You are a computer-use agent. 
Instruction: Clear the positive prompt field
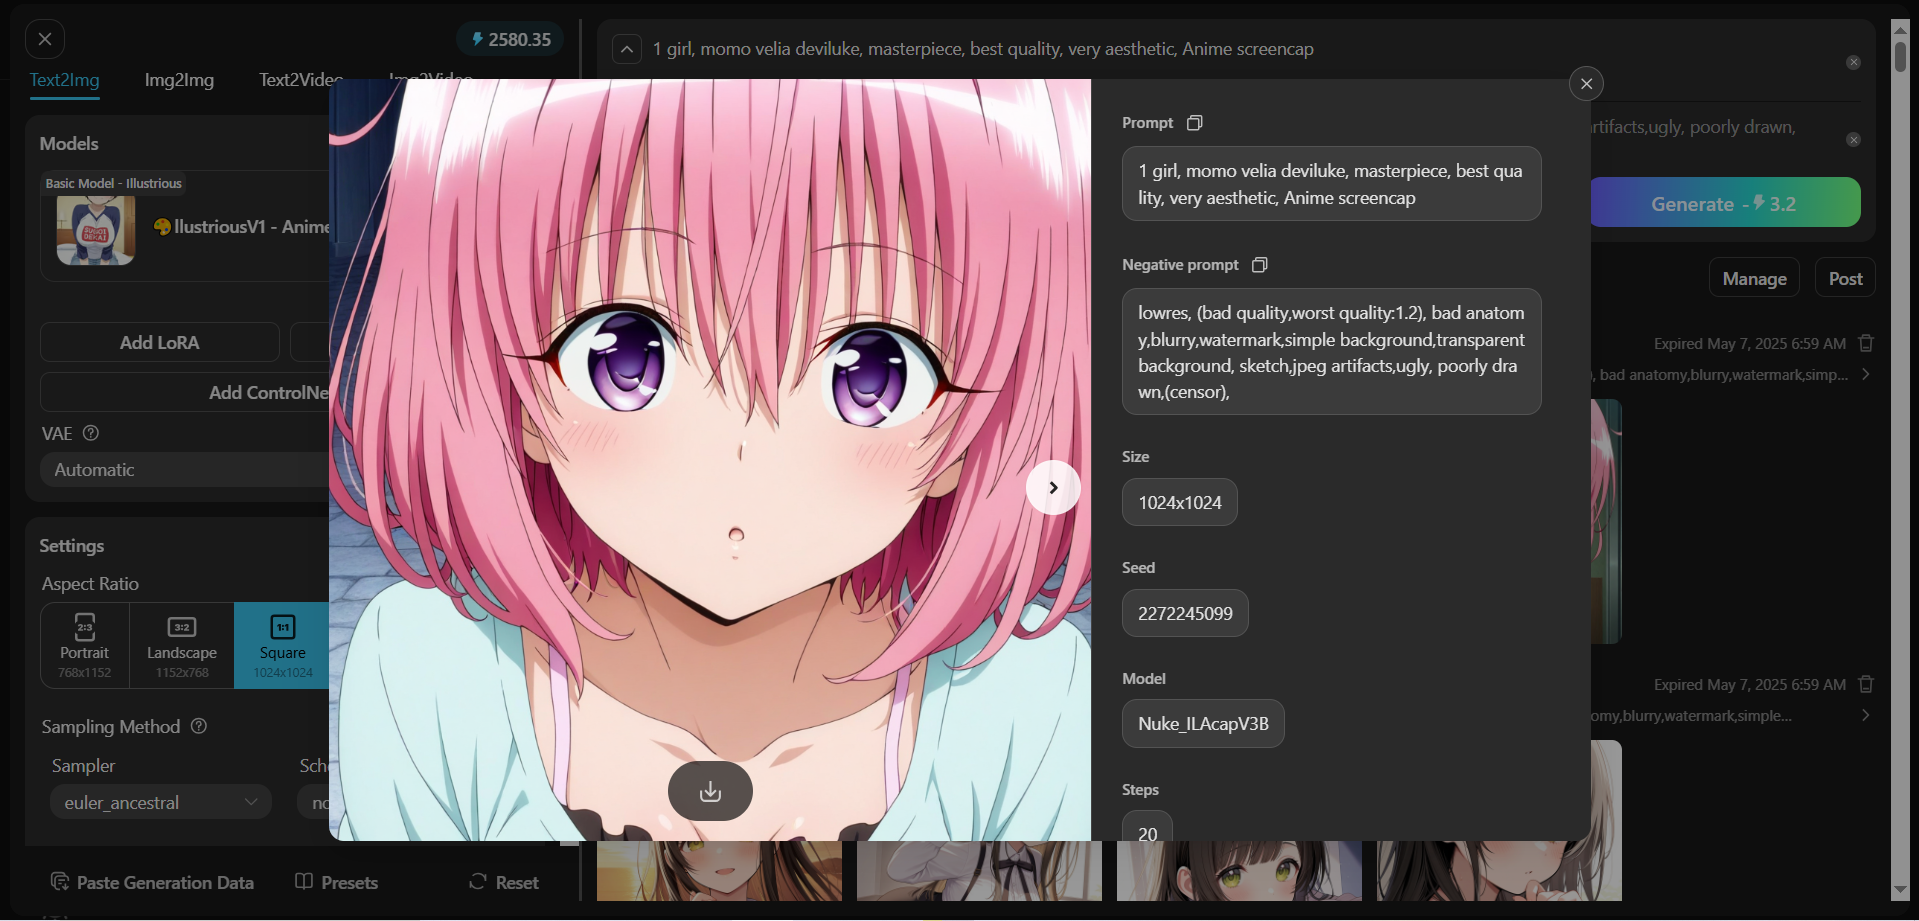pos(1853,62)
